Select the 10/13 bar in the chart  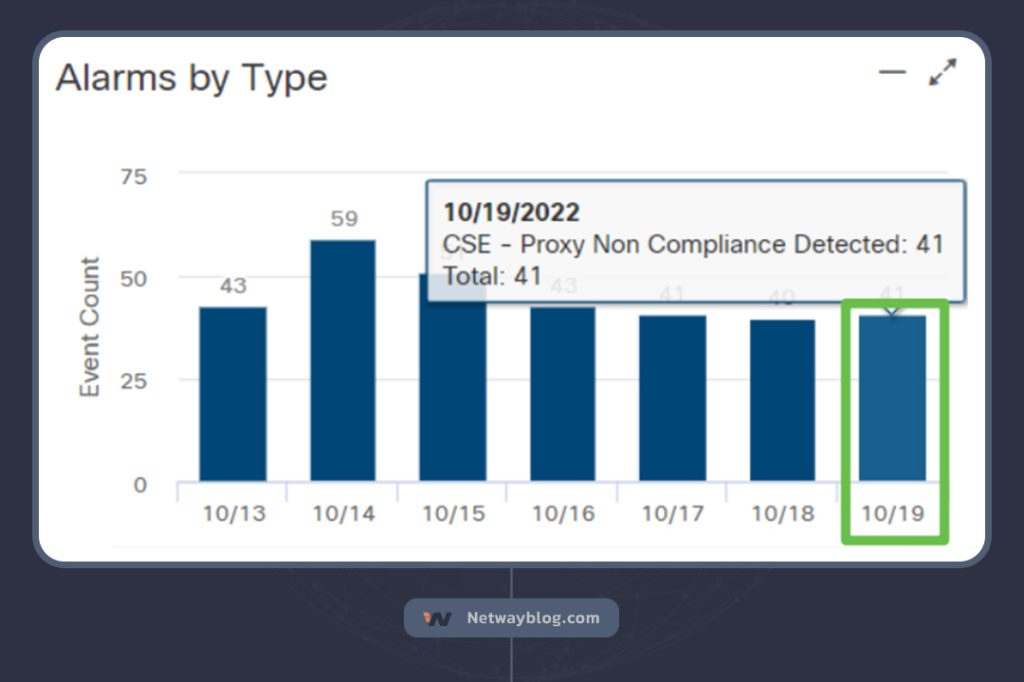point(233,393)
